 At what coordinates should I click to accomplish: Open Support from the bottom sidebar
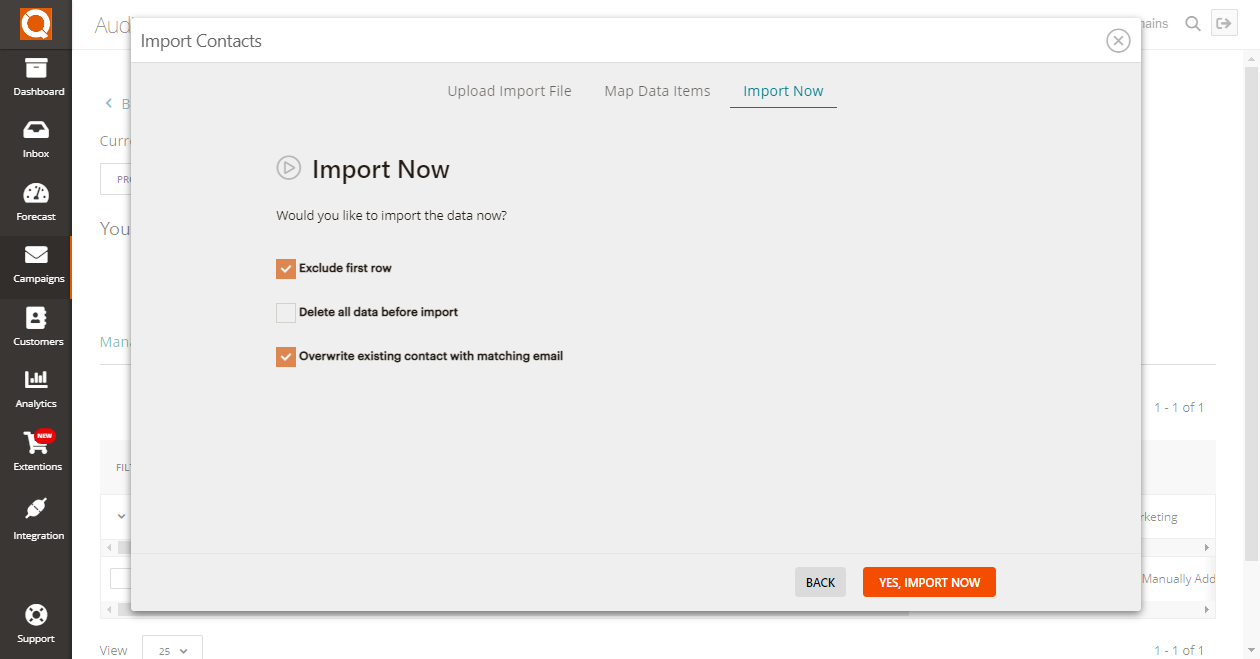(36, 620)
